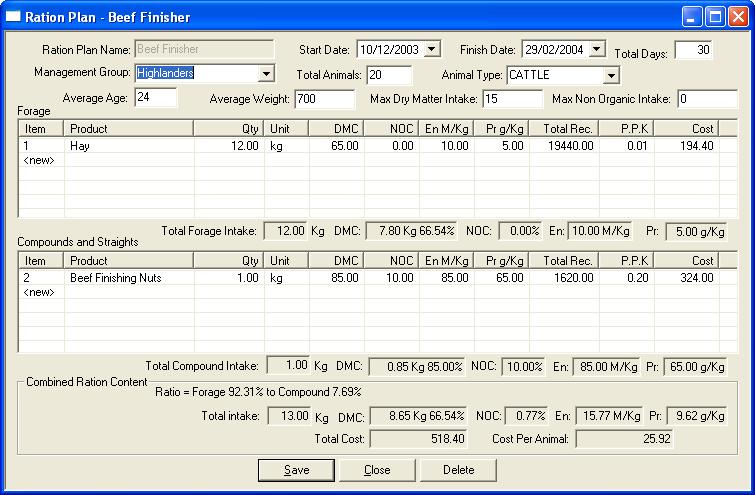Open the Start Date dropdown arrow
The width and height of the screenshot is (755, 495).
[x=432, y=49]
